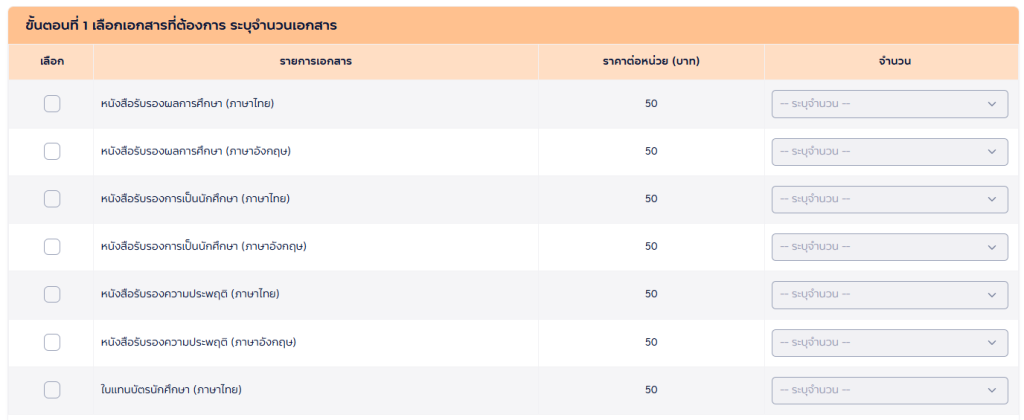Open quantity dropdown for หนังสือรับรองผลการศึกษา (ภาษาไทย)
Screen dimensions: 1024x420
click(x=889, y=104)
